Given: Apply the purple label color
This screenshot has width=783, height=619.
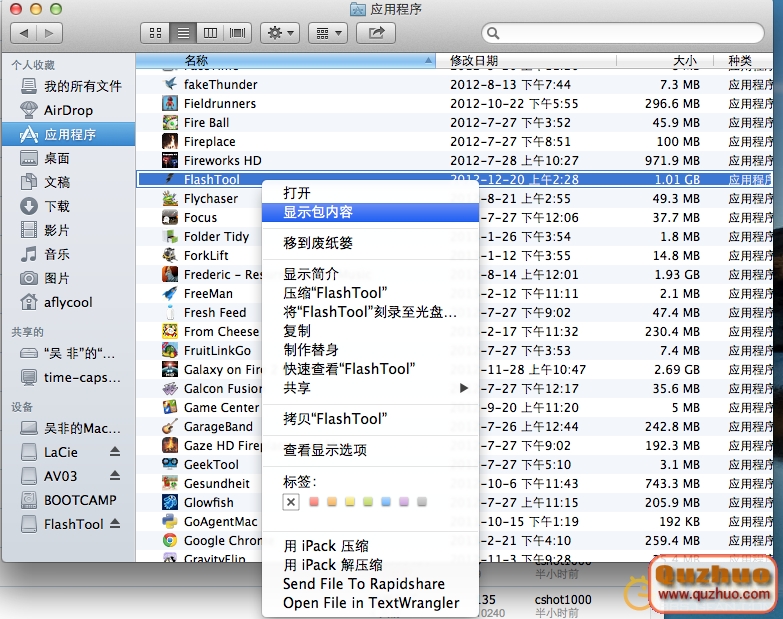Looking at the screenshot, I should (404, 502).
